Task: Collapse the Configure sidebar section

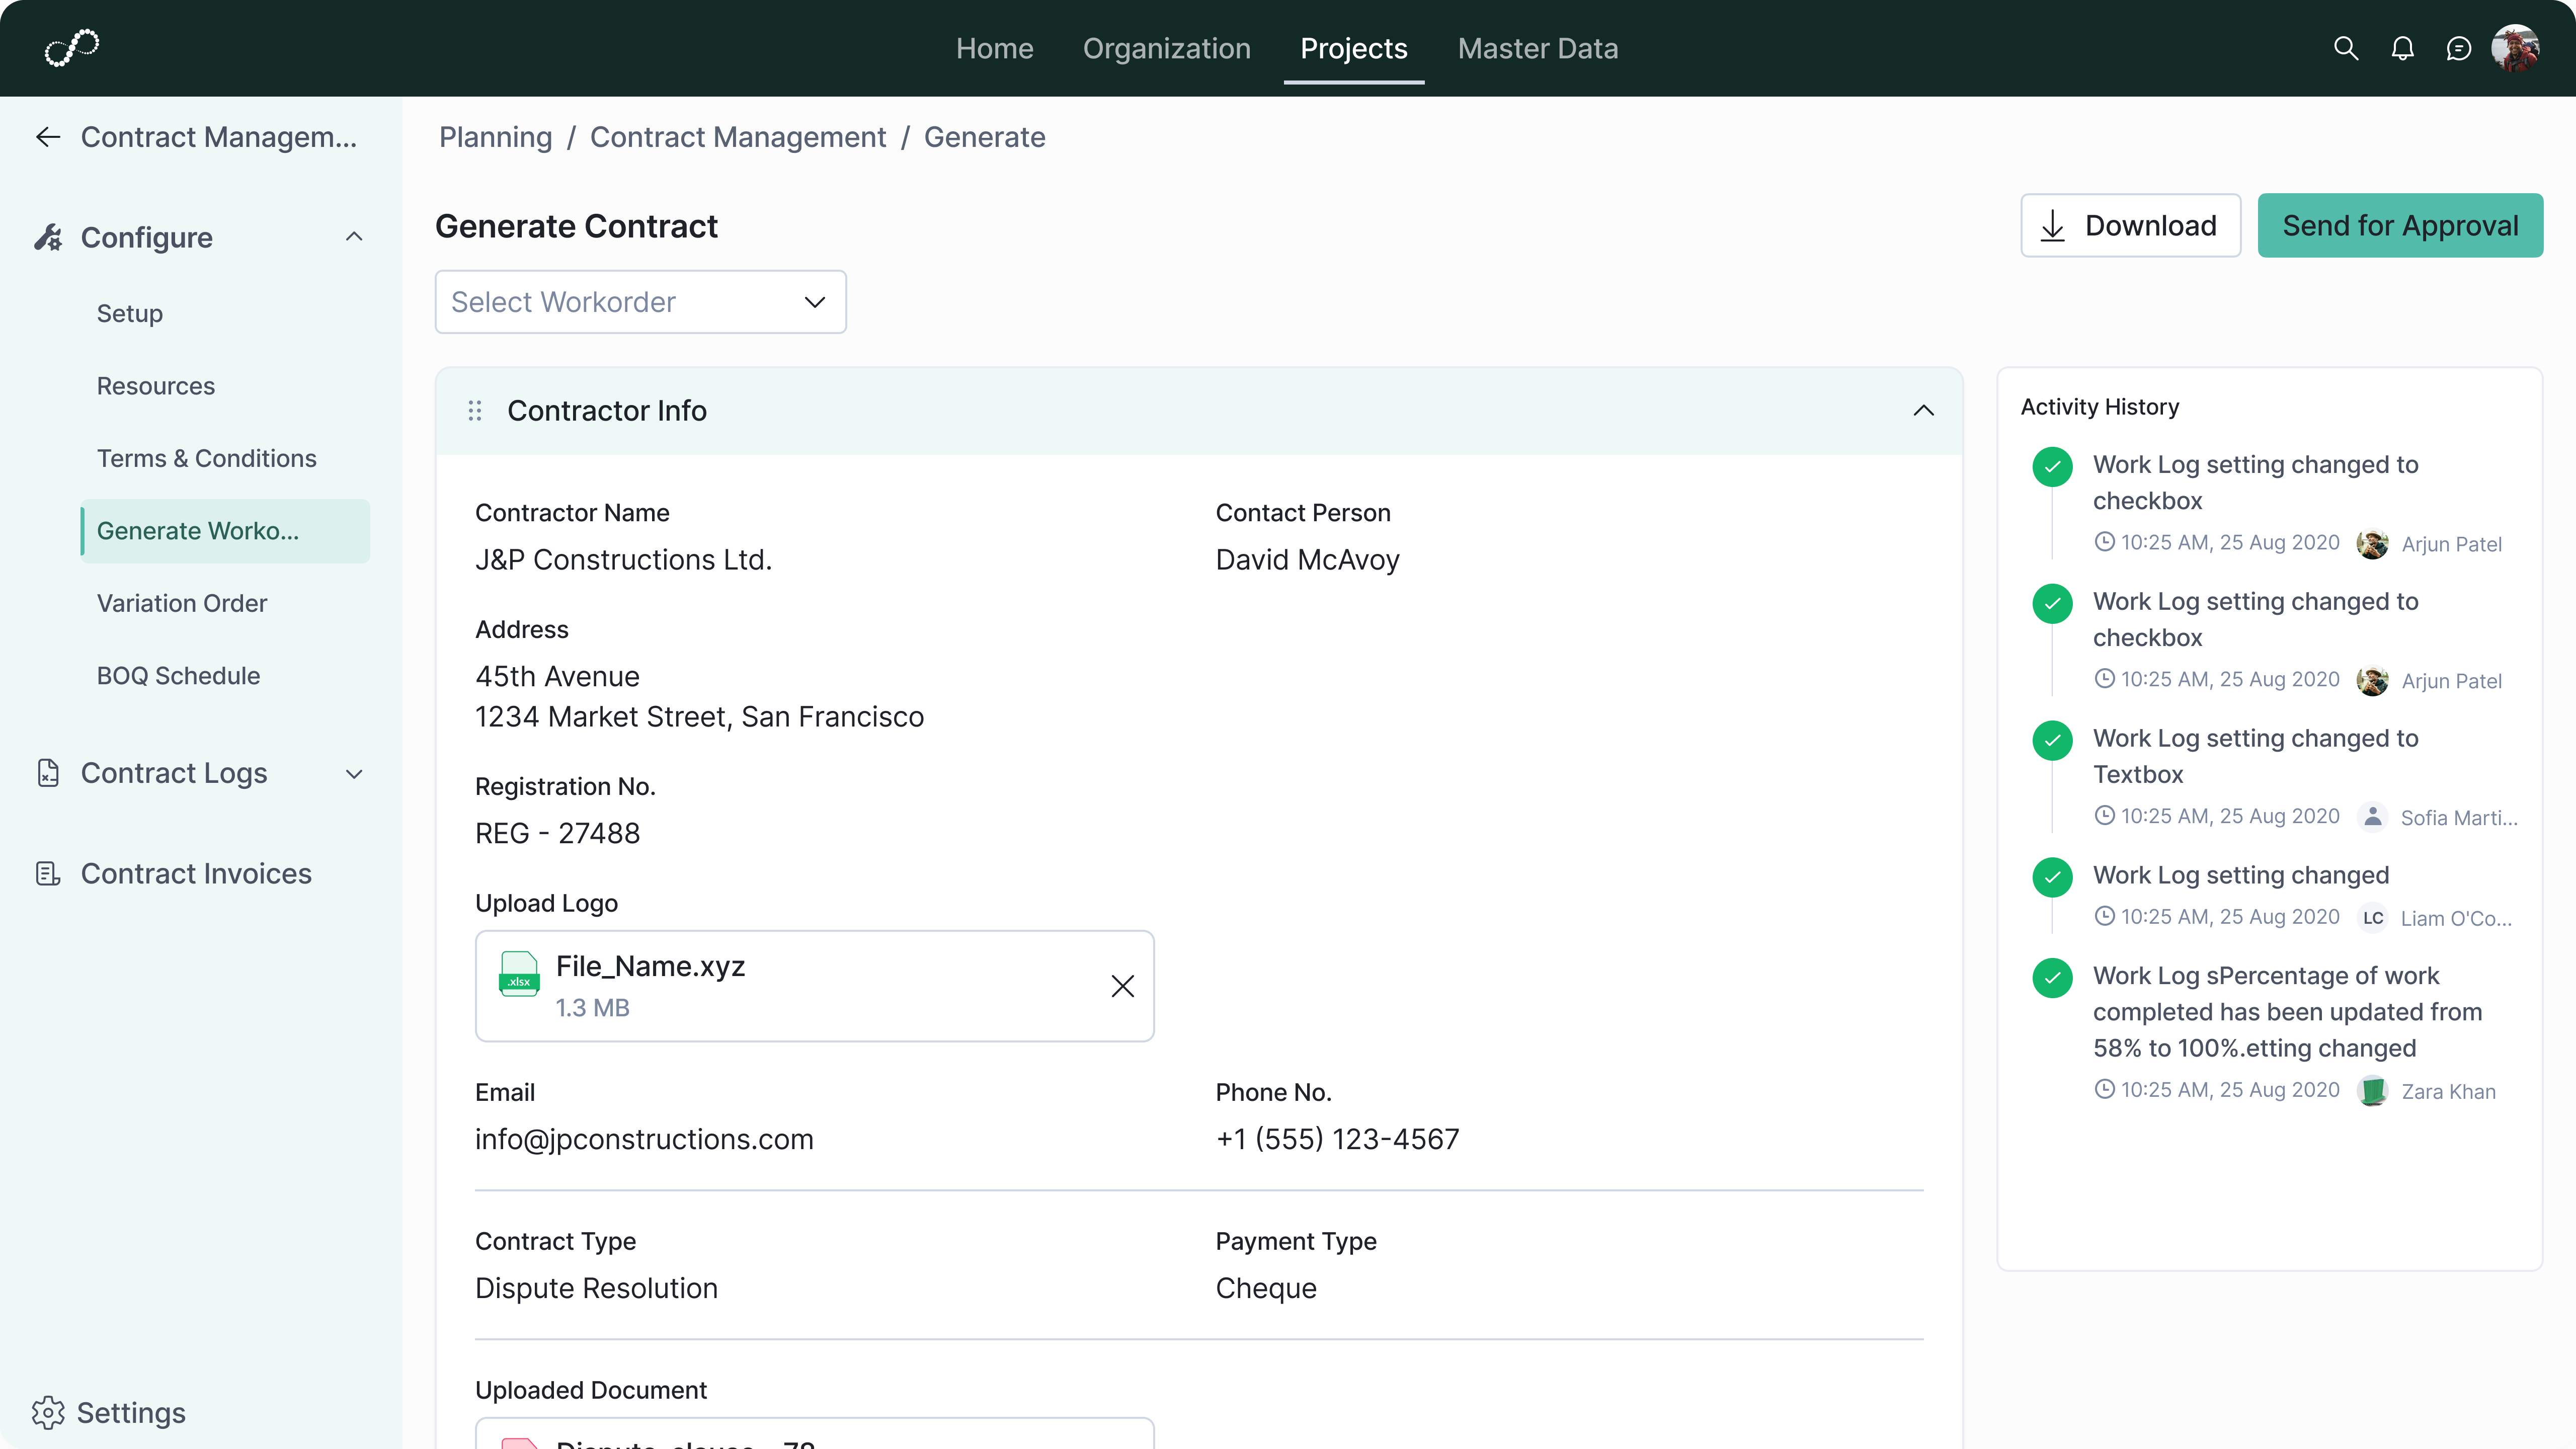Action: click(x=354, y=237)
